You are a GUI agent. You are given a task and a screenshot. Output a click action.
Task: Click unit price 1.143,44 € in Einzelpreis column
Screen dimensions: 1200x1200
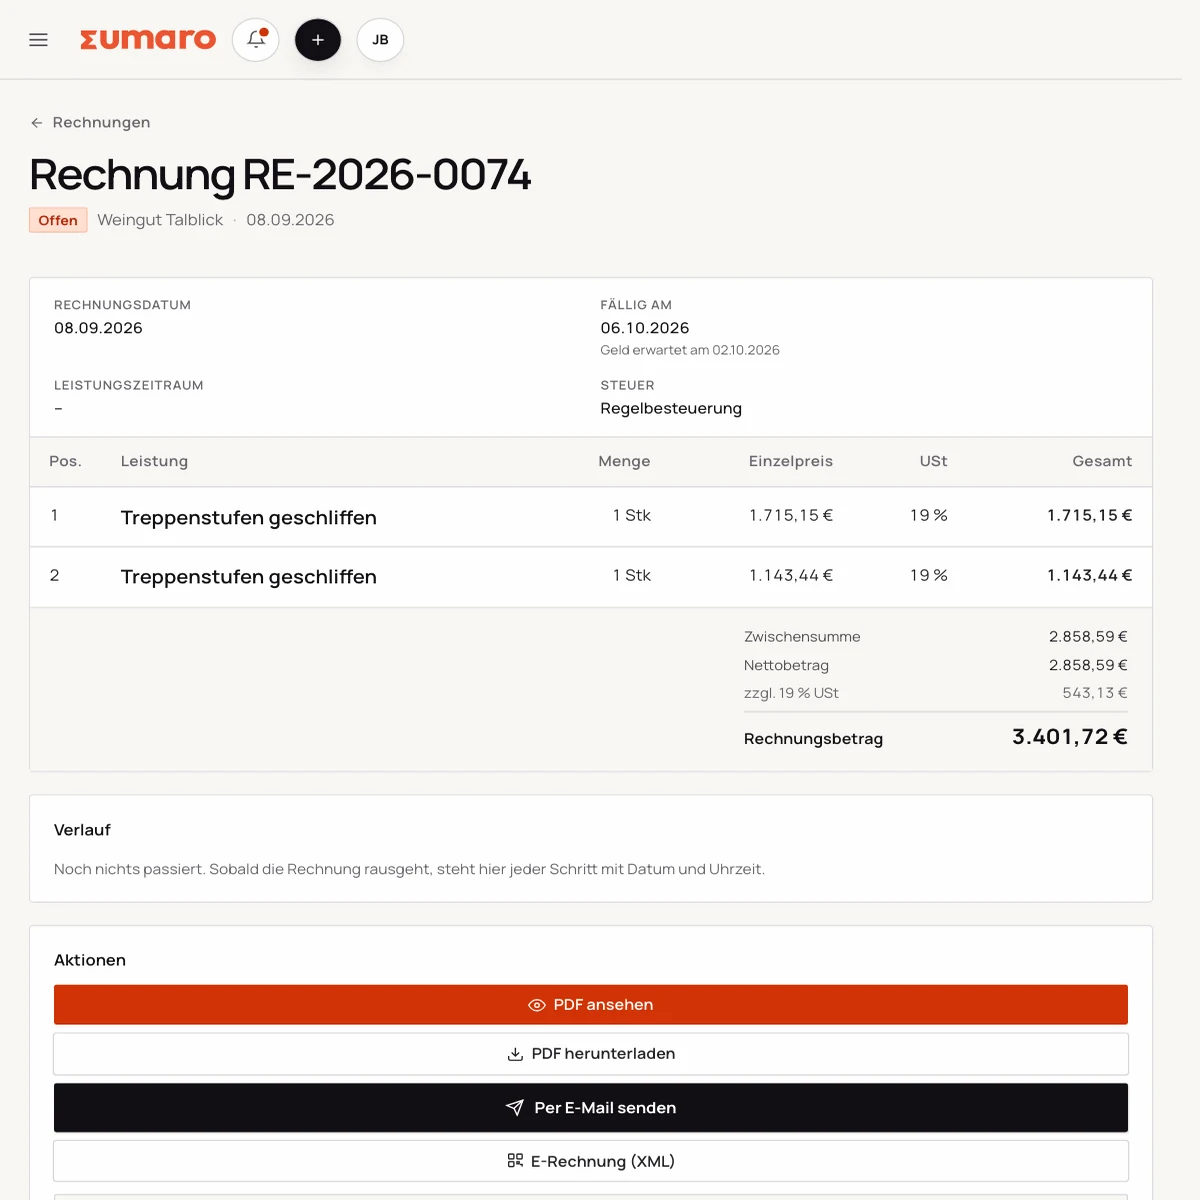pyautogui.click(x=791, y=575)
